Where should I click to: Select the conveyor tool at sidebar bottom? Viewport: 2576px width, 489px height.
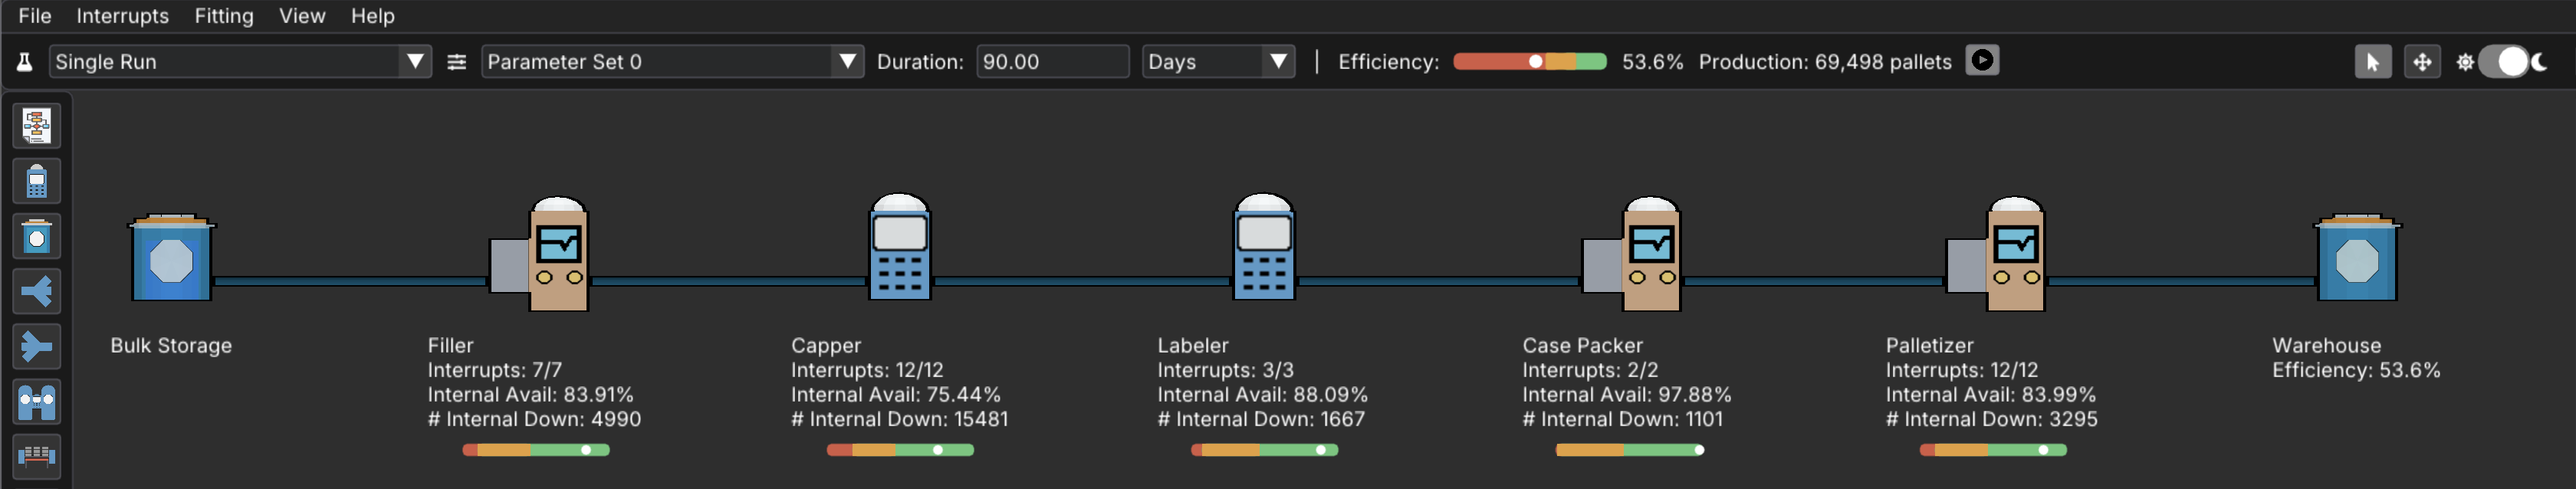(x=37, y=457)
